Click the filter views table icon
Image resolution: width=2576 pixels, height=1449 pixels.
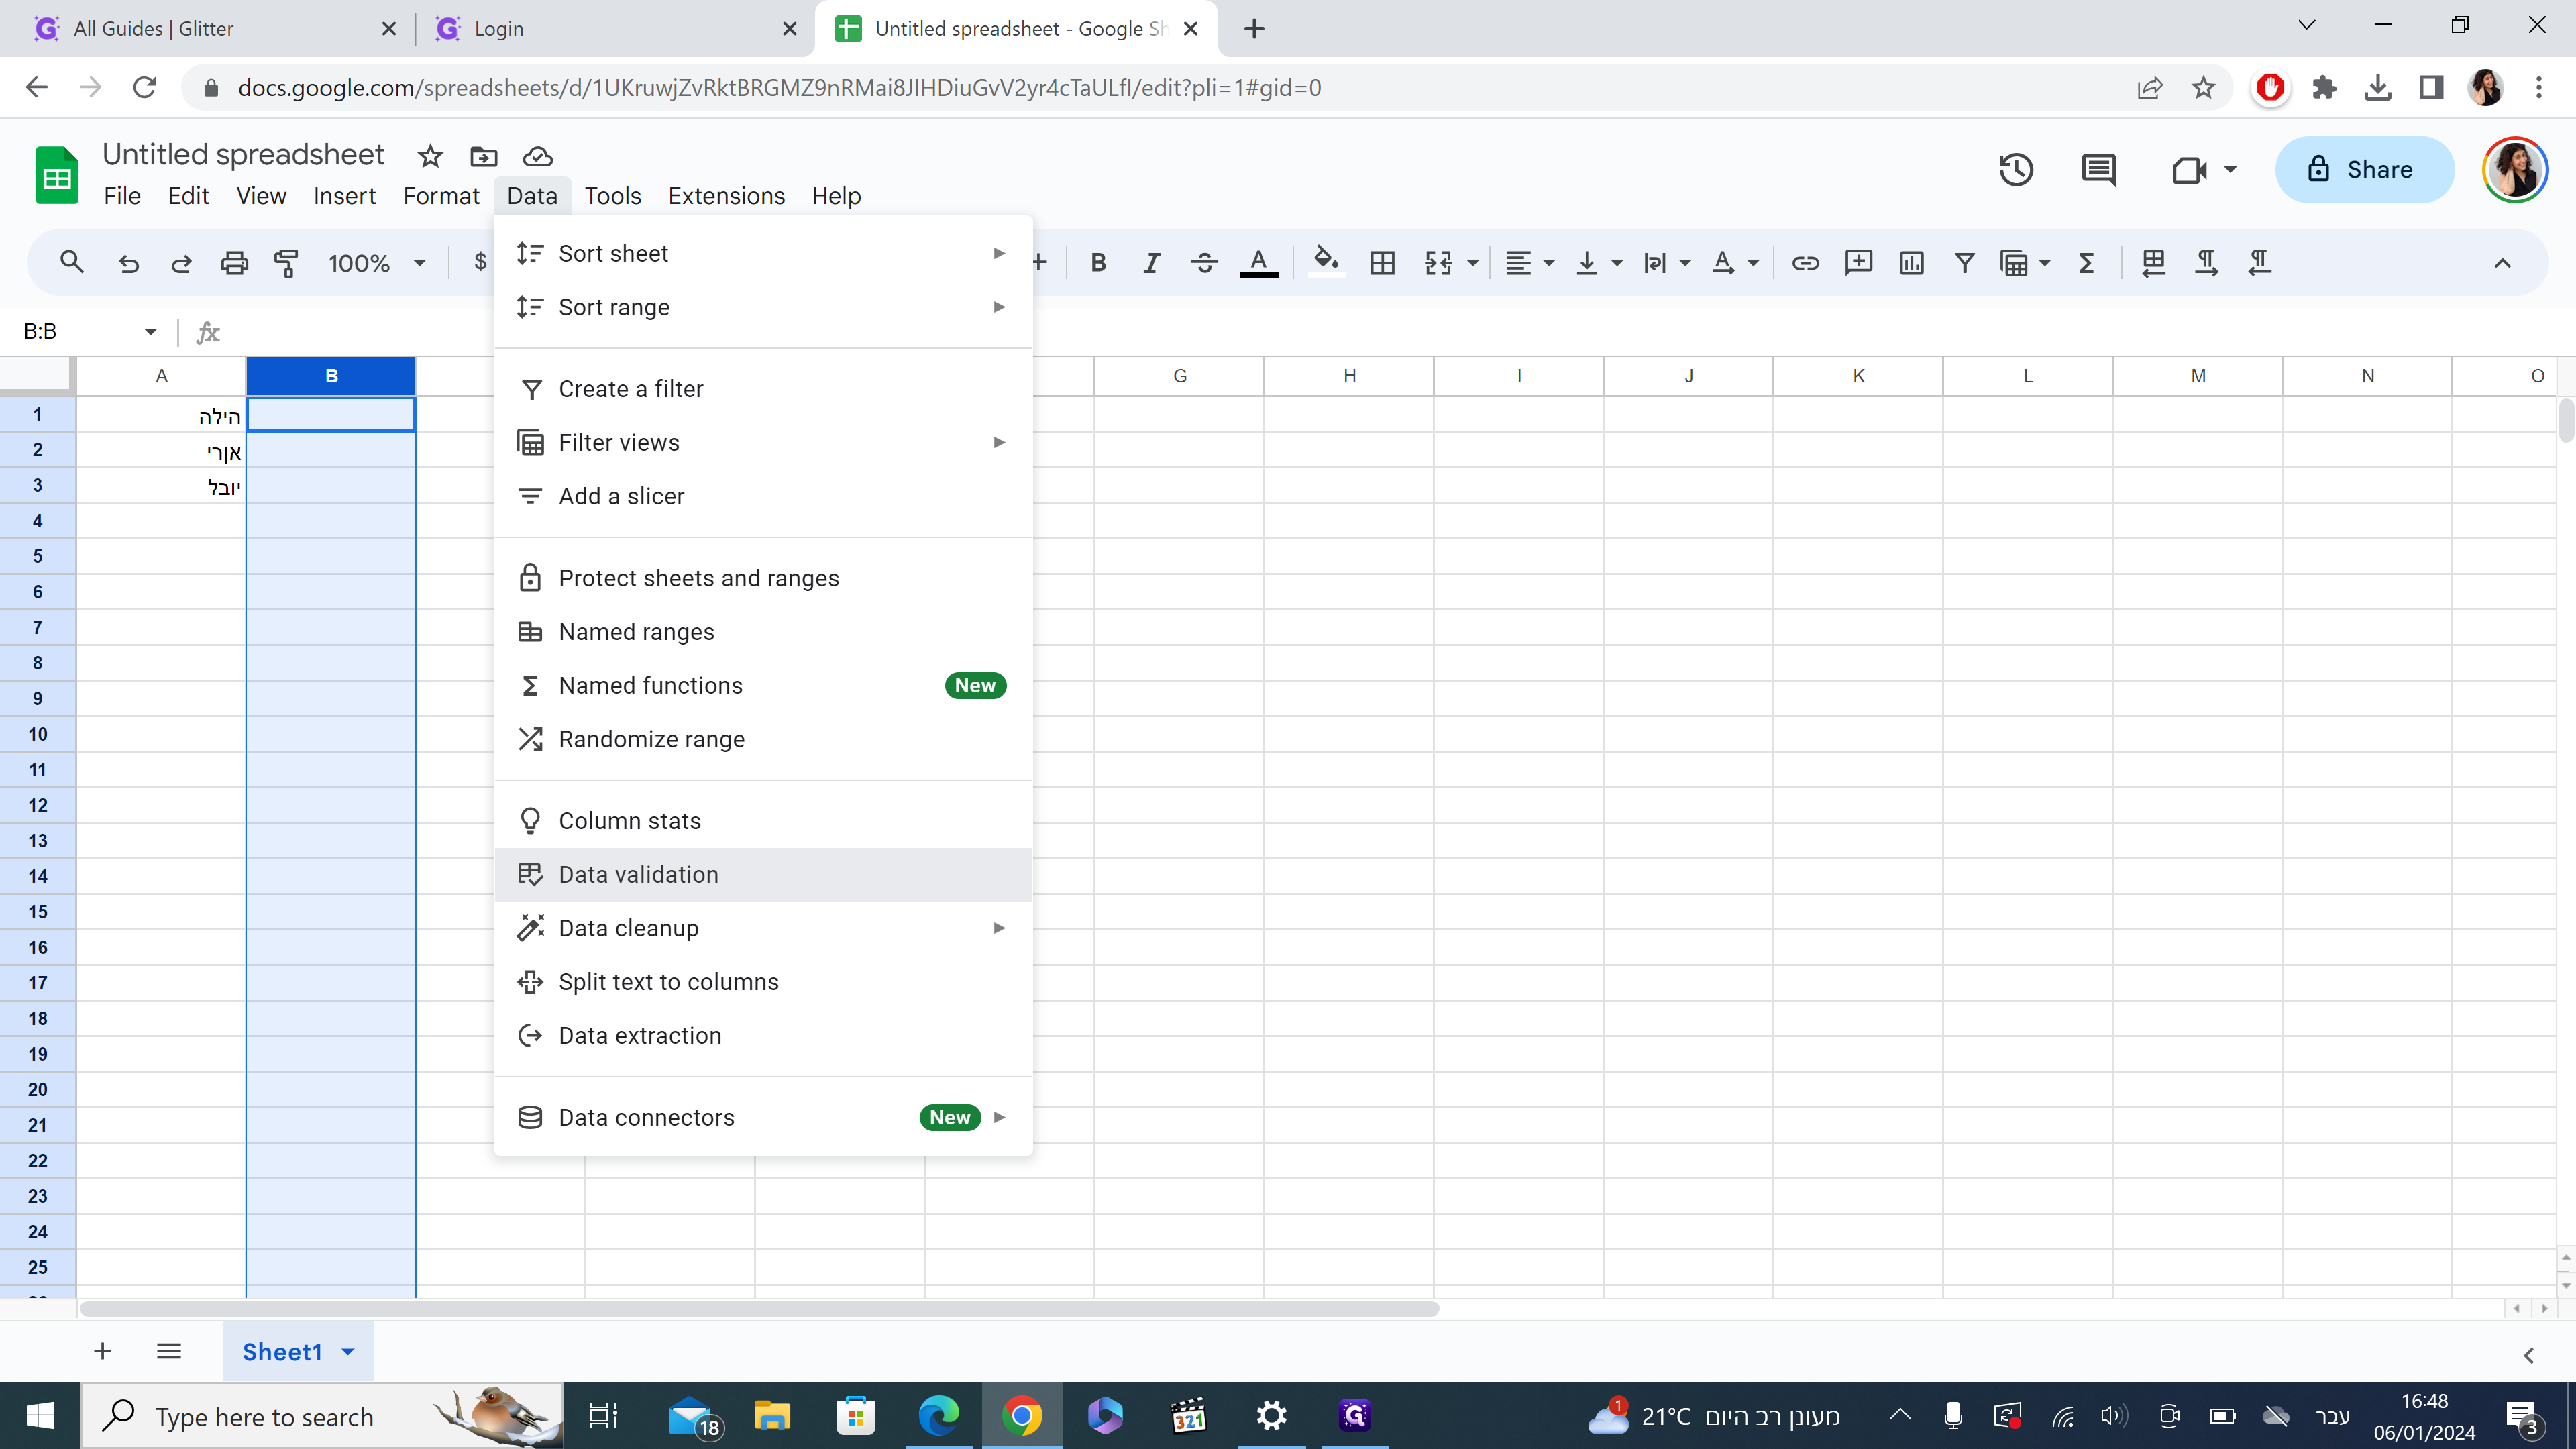(2014, 263)
